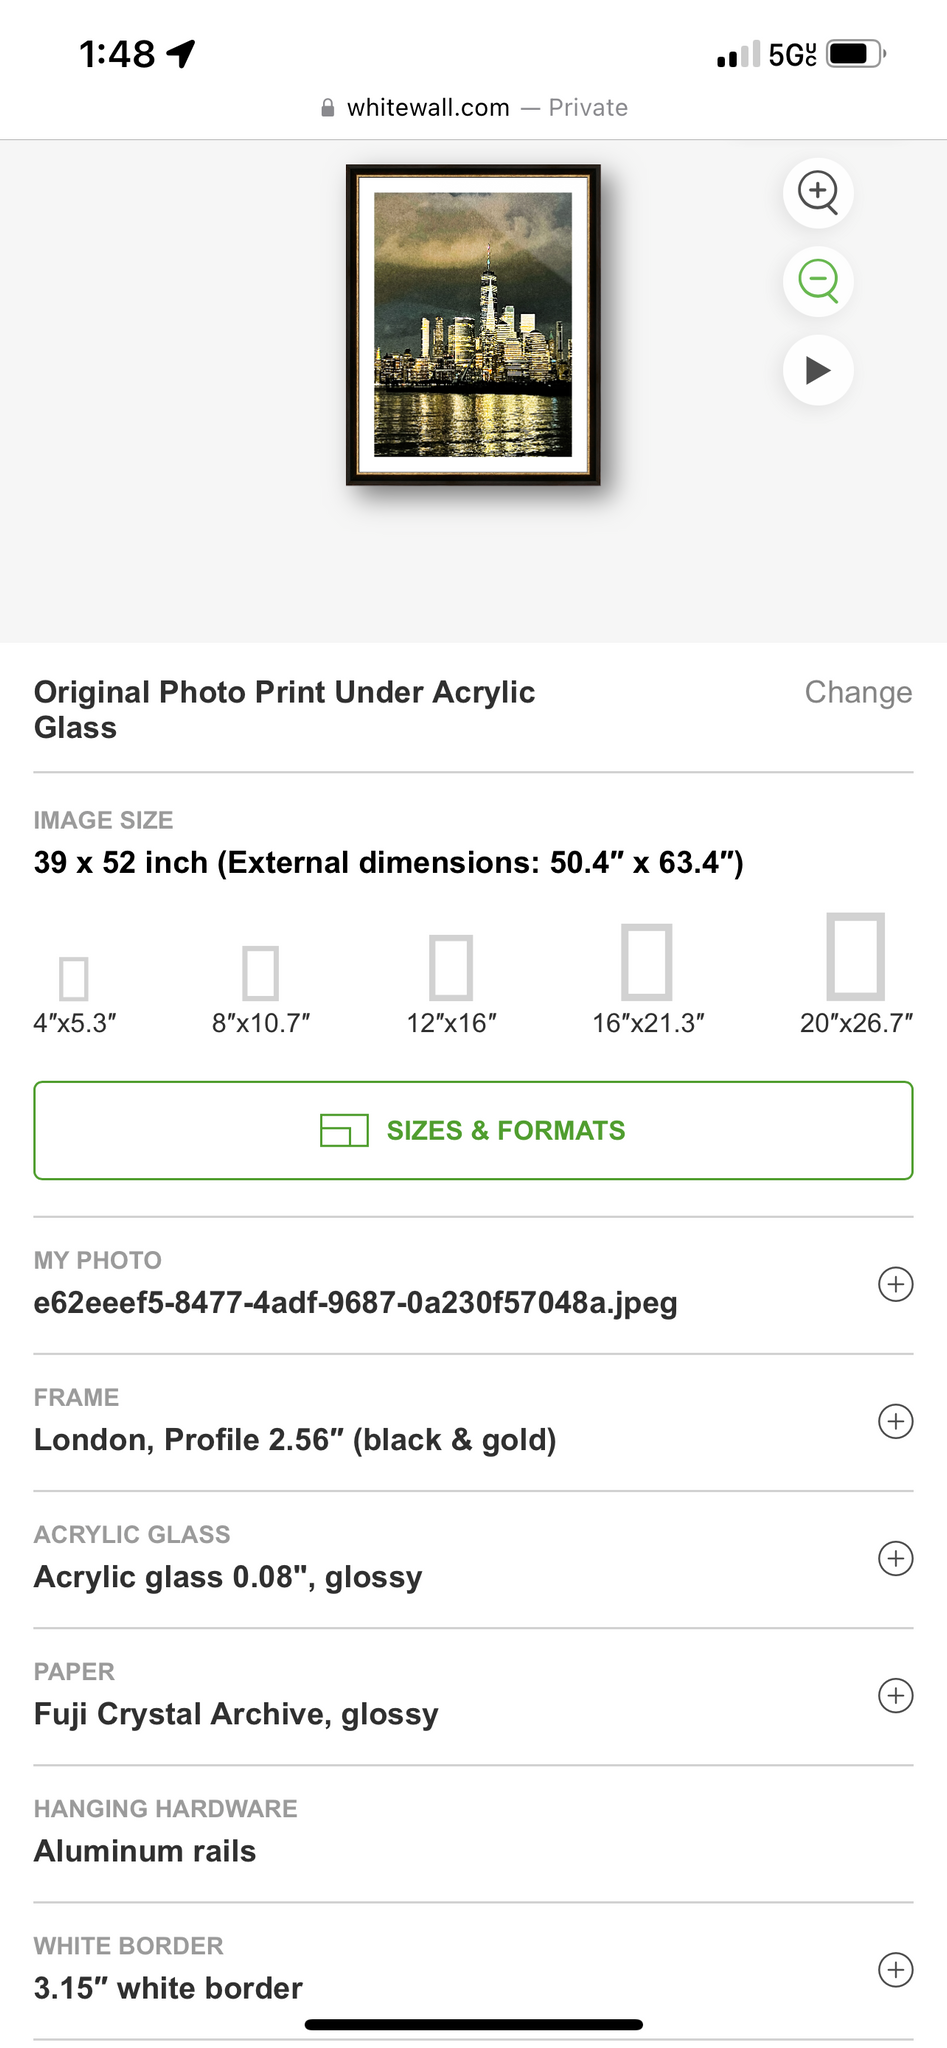Select the 4"x5.3" image size
947x2048 pixels.
point(74,978)
